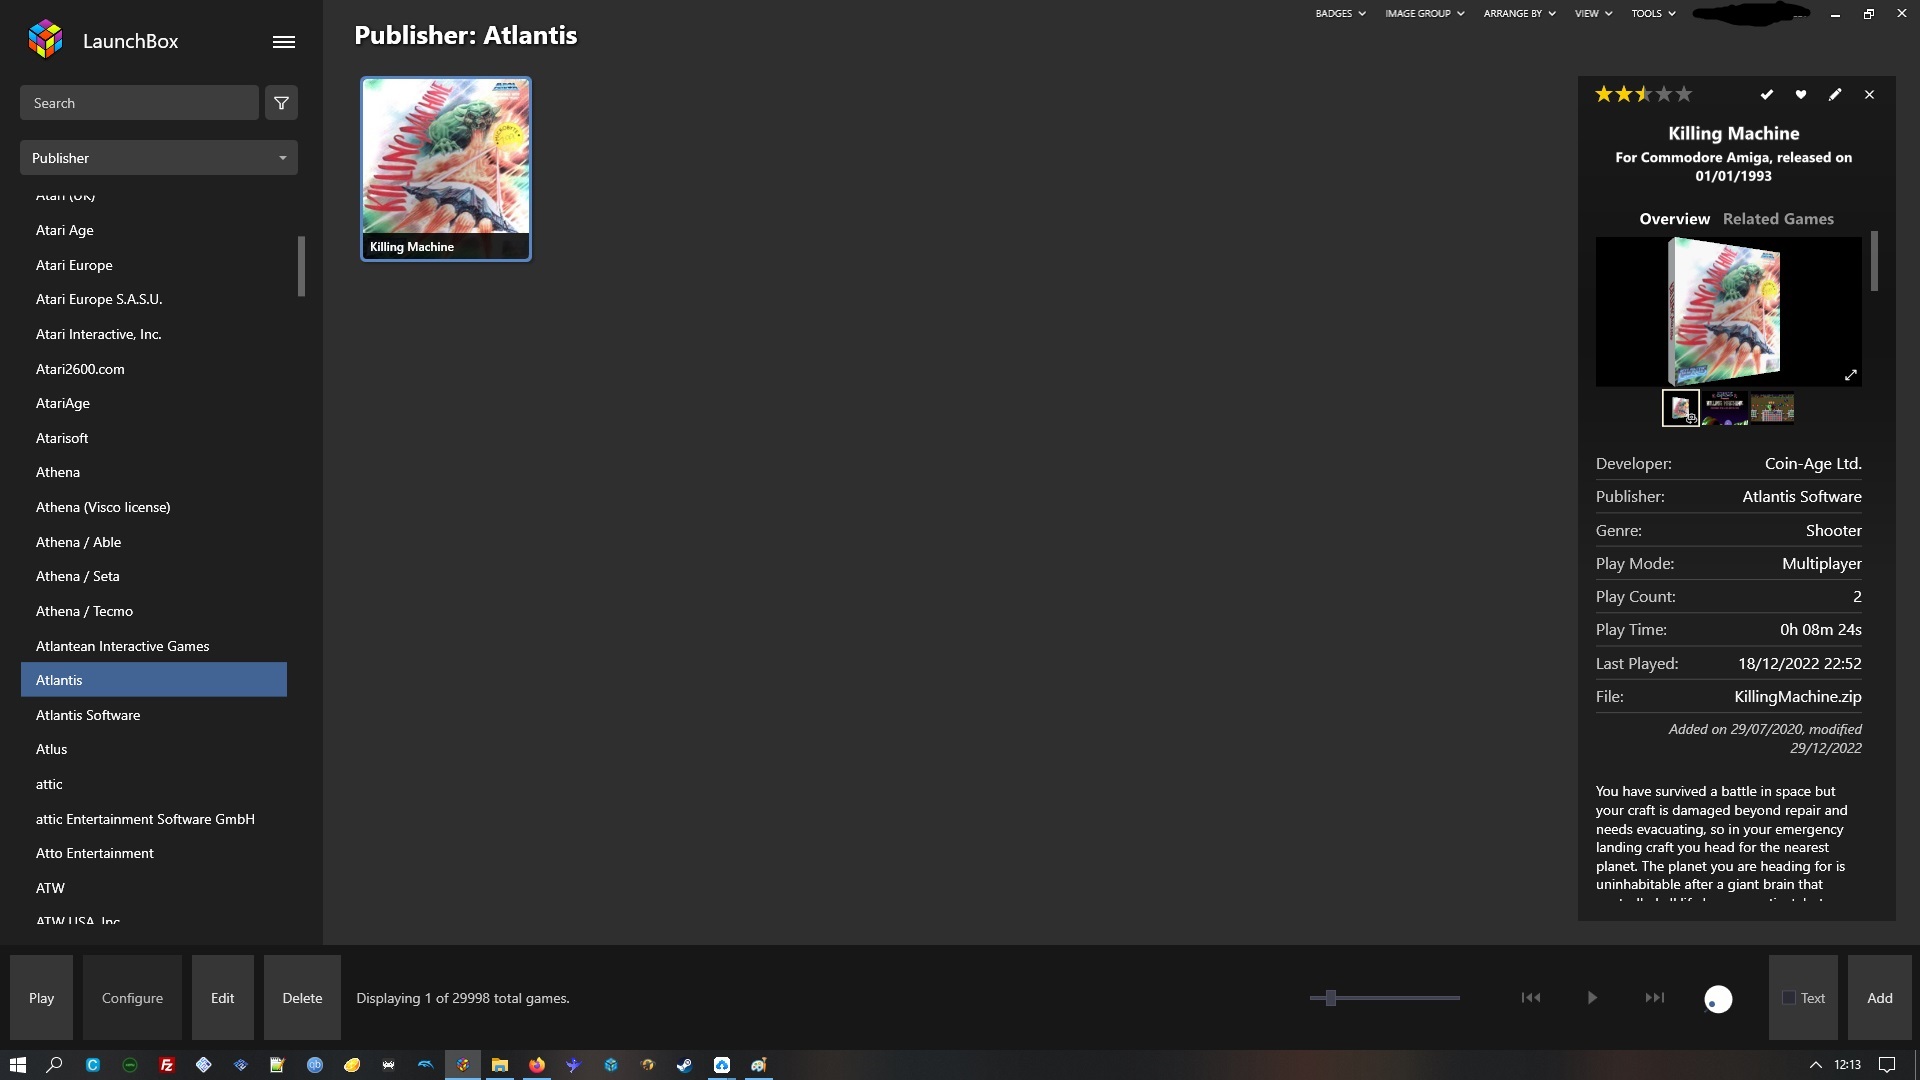
Task: Select the third screenshot thumbnail
Action: tap(1772, 408)
